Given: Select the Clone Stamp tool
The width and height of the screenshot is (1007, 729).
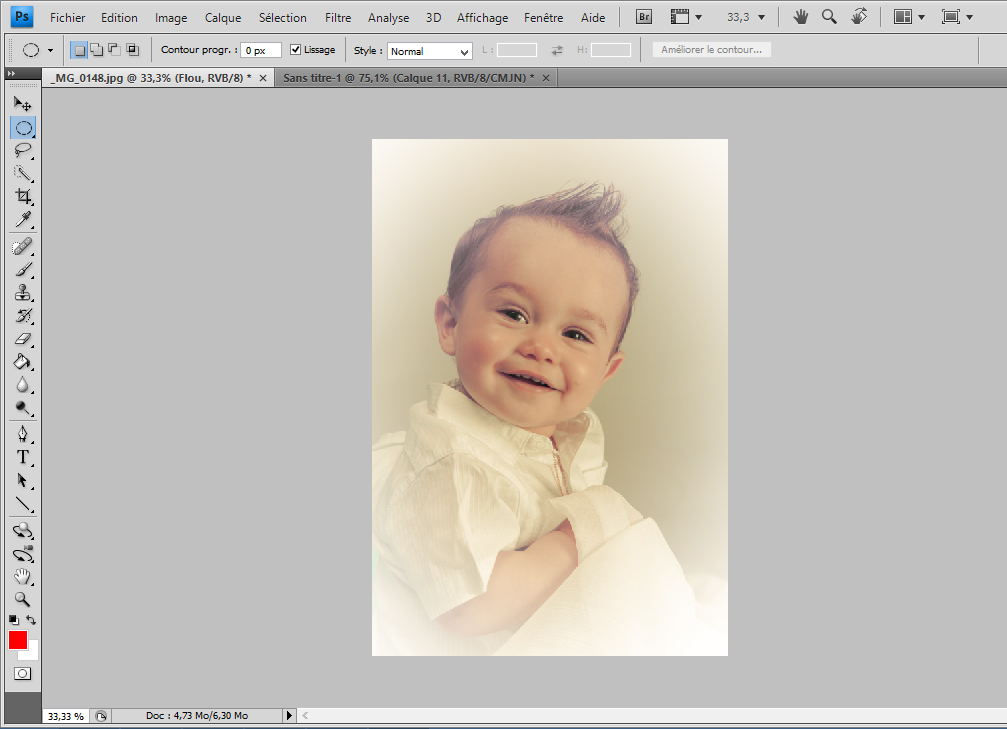Looking at the screenshot, I should pyautogui.click(x=23, y=293).
